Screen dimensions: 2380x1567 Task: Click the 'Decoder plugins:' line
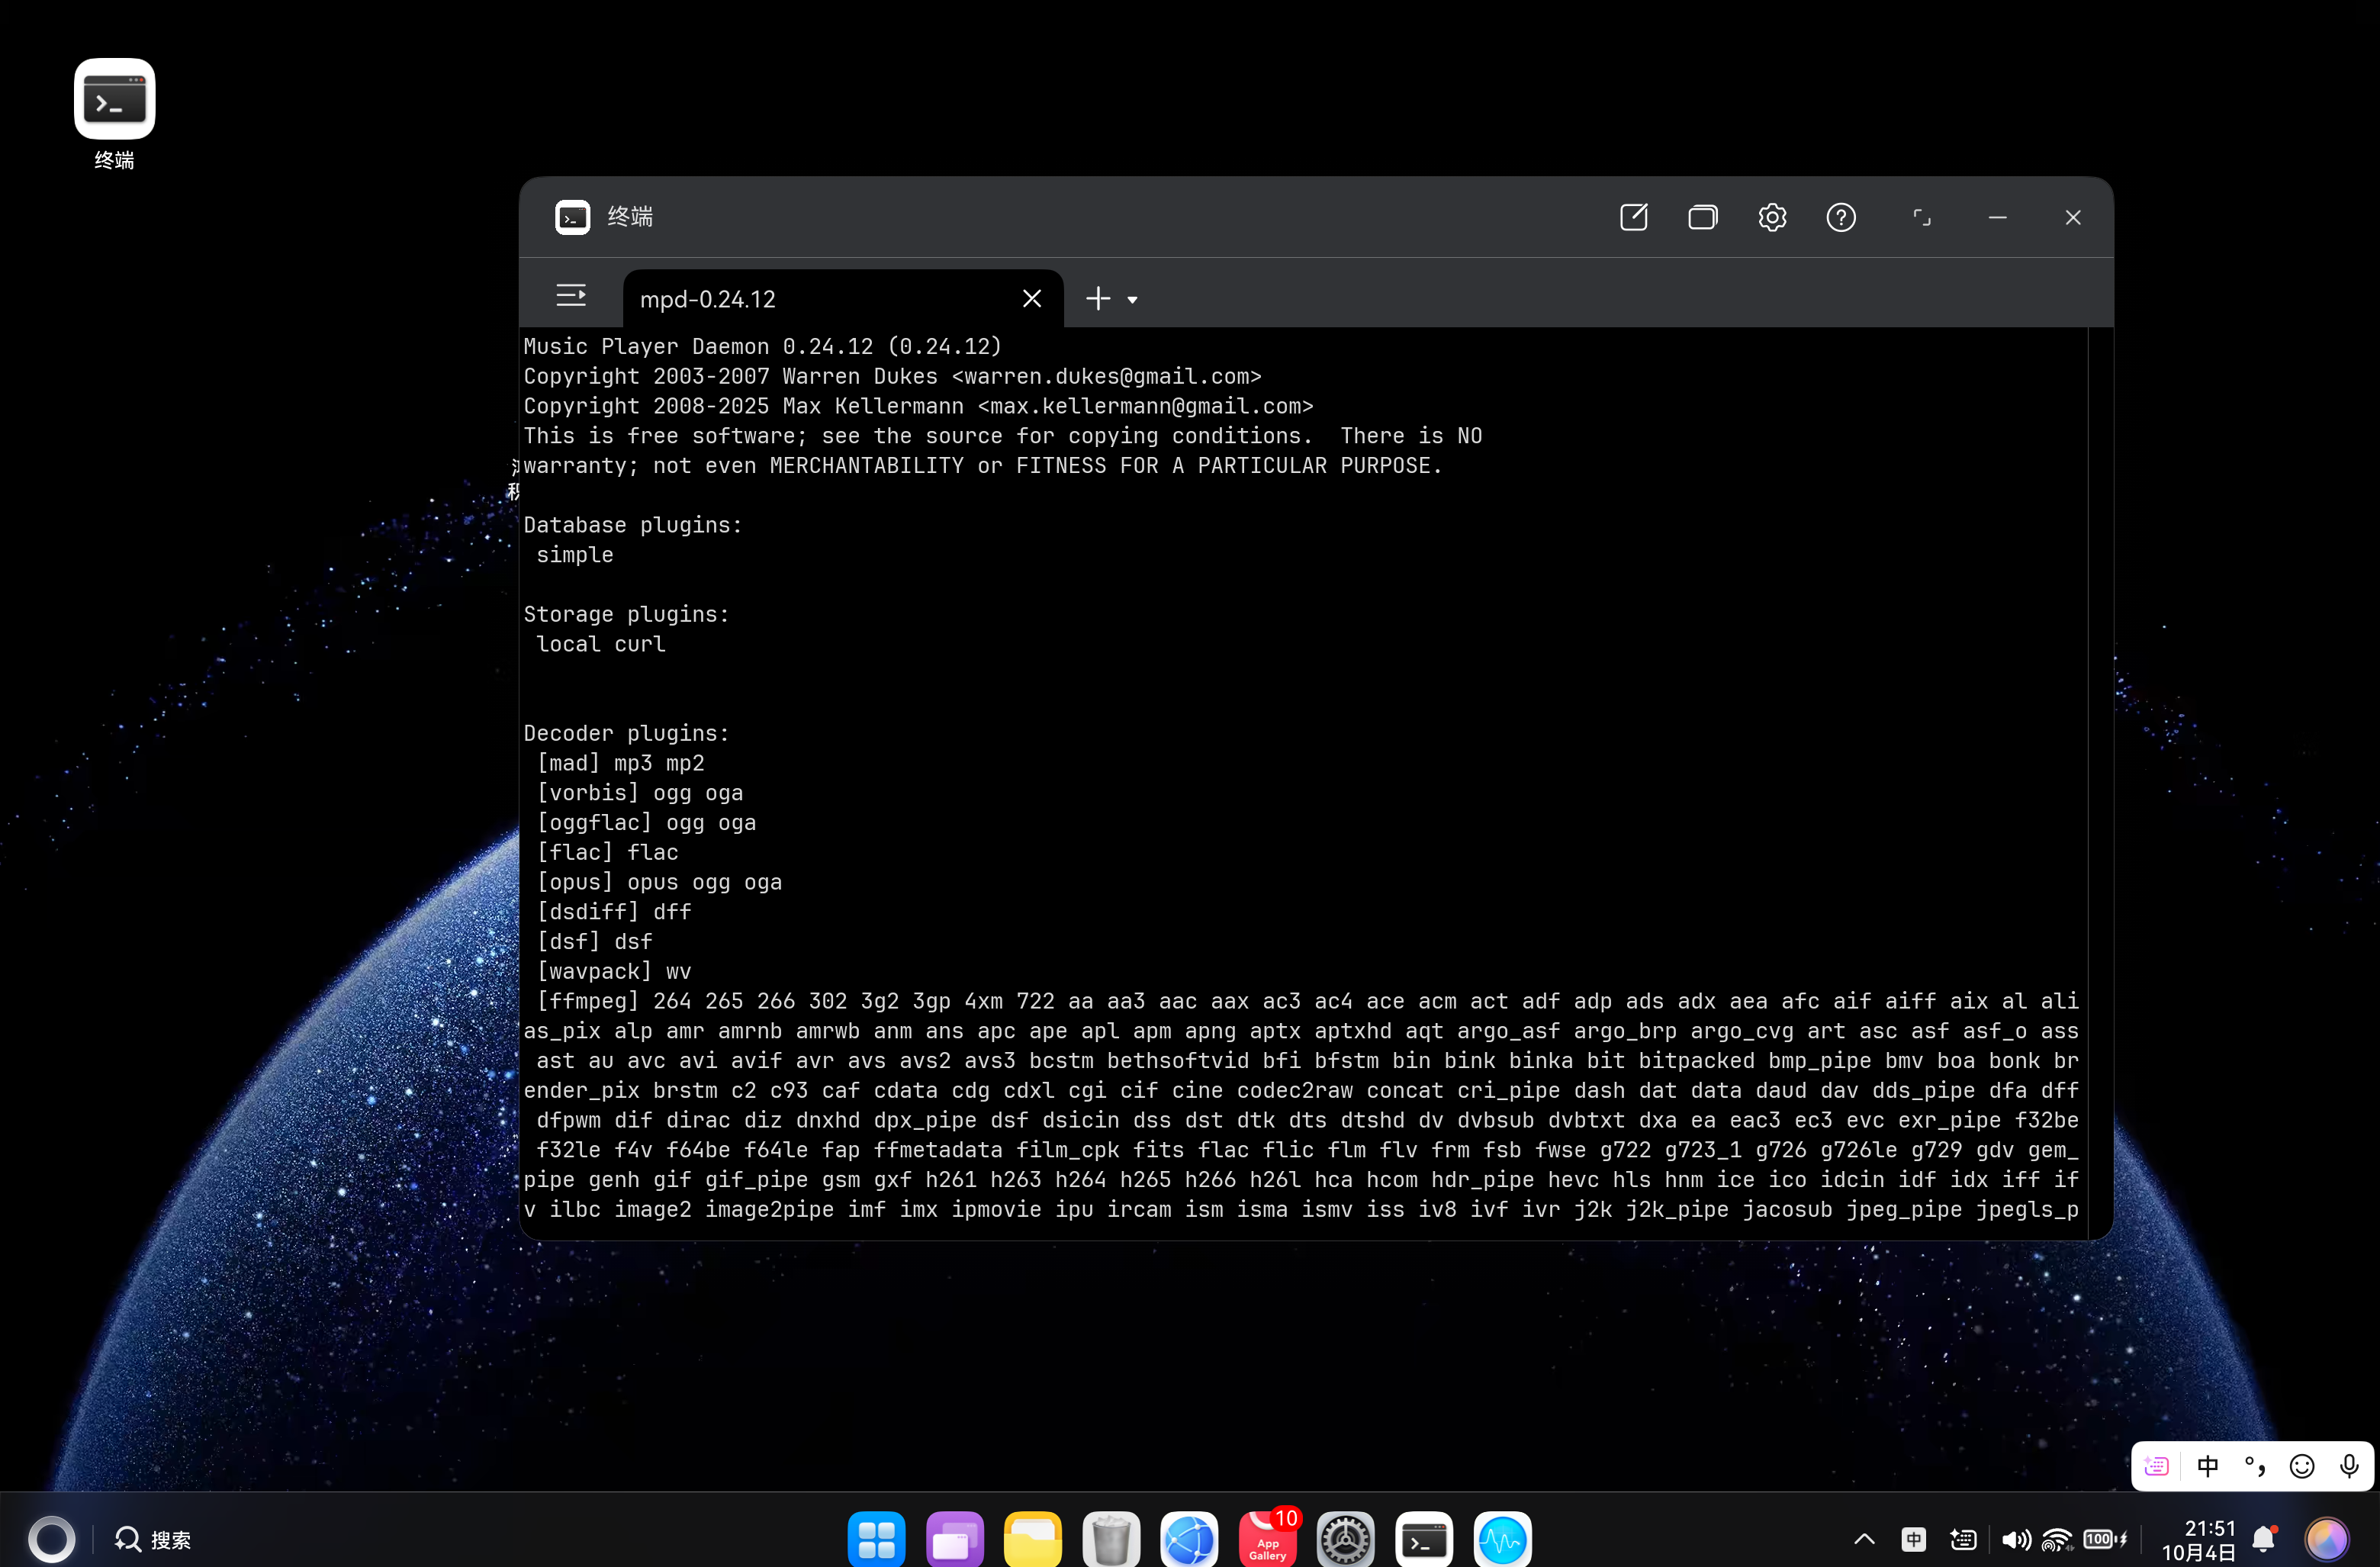coord(626,733)
